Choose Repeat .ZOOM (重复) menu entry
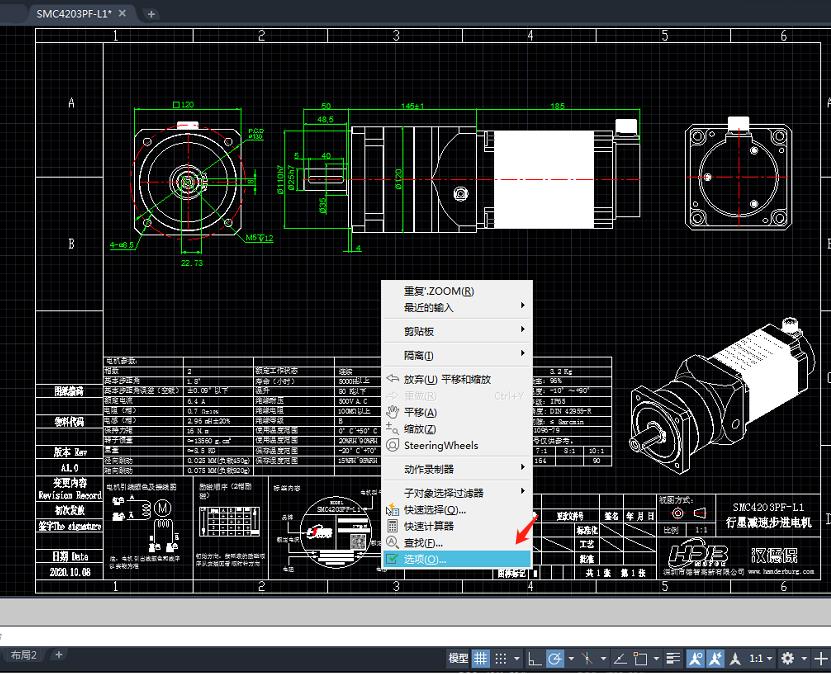This screenshot has width=831, height=674. click(x=438, y=291)
